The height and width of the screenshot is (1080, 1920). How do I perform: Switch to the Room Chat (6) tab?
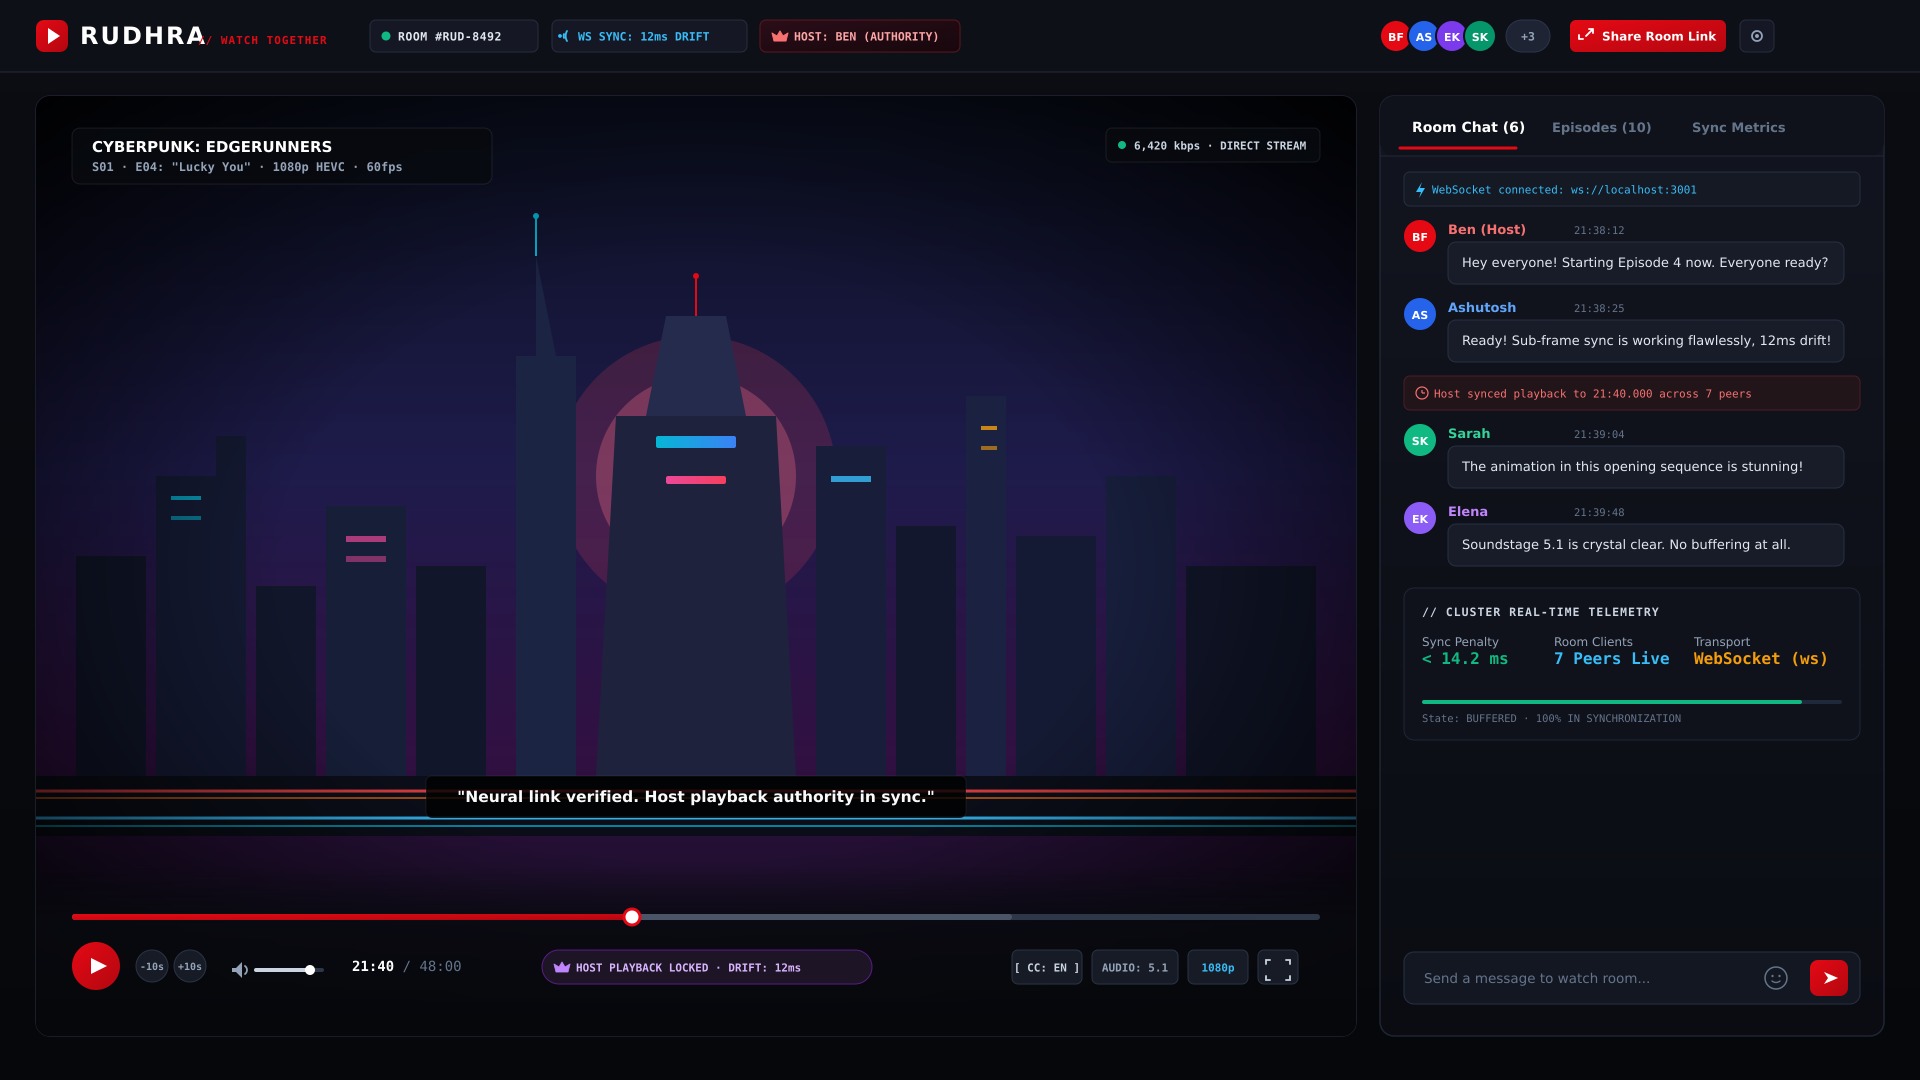click(1467, 127)
